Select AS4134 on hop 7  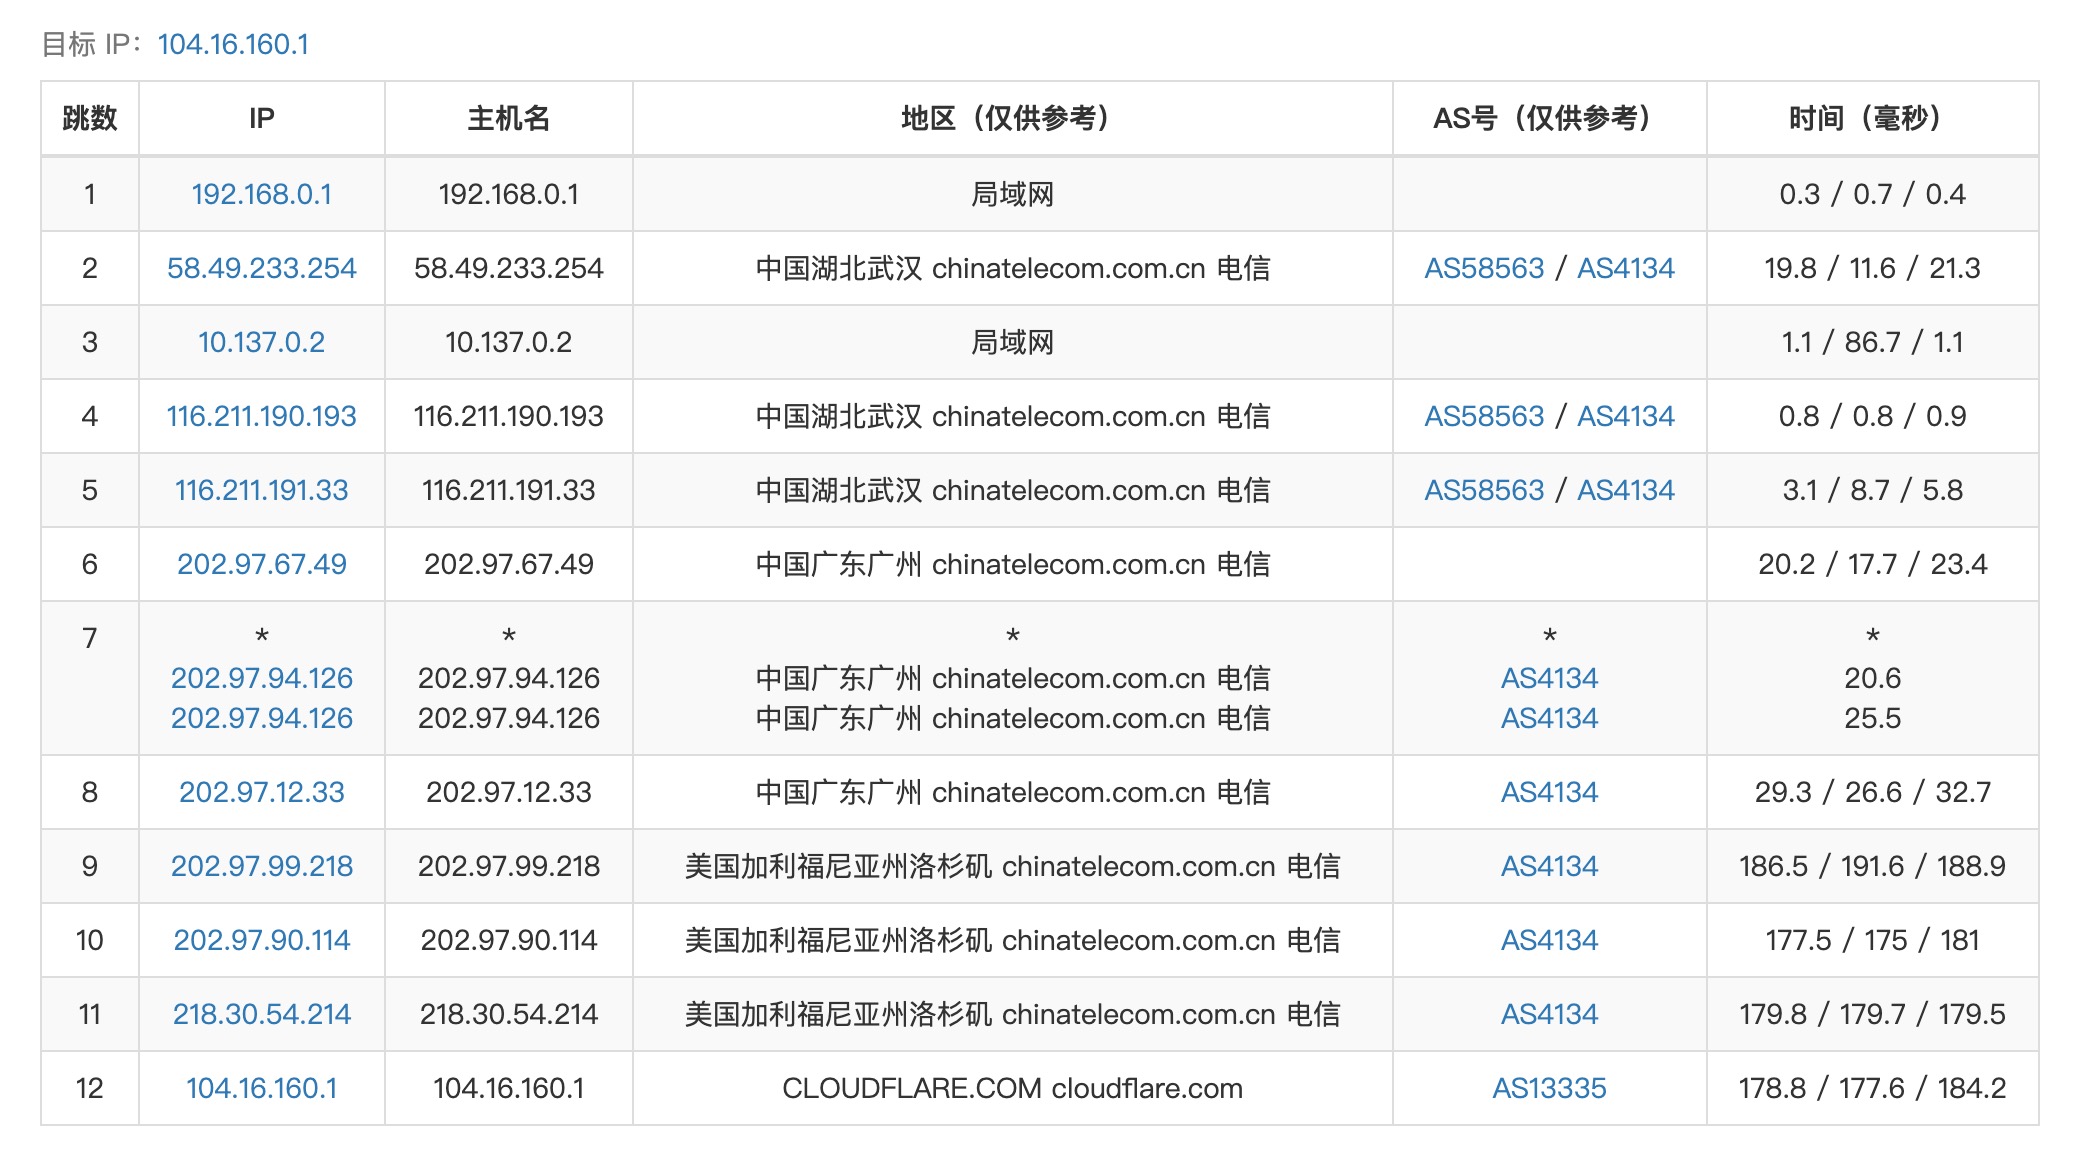pos(1550,679)
